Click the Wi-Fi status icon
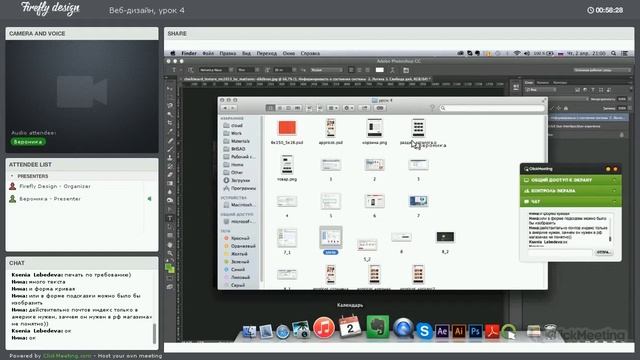The height and width of the screenshot is (360, 640). pyautogui.click(x=517, y=53)
